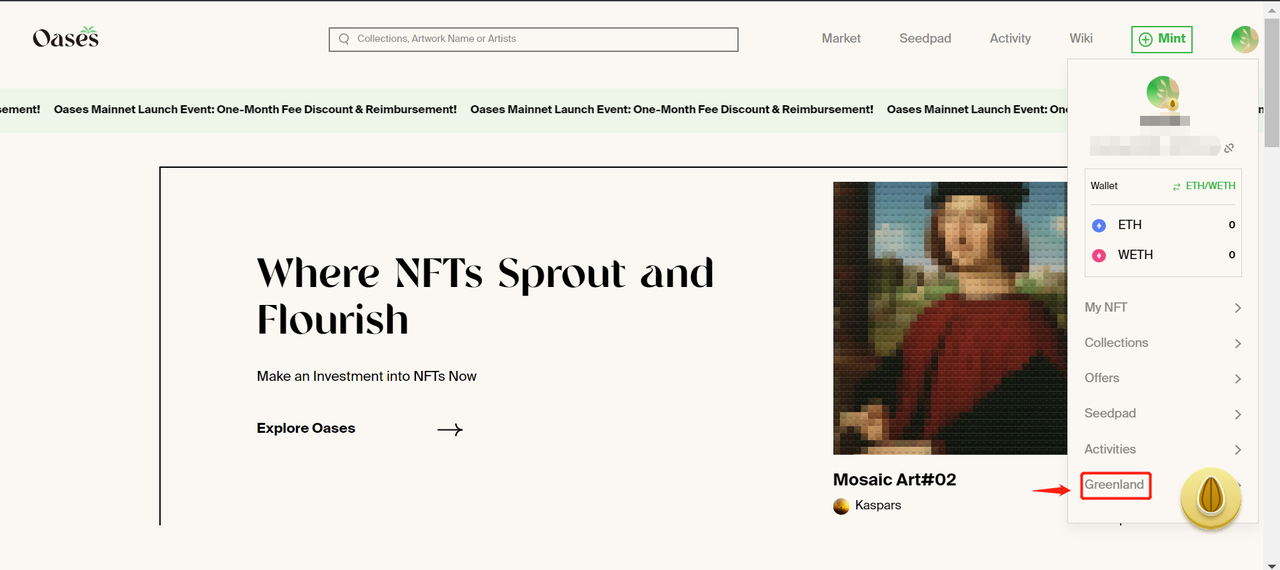Click the ETH coin icon
1280x570 pixels.
(x=1099, y=225)
